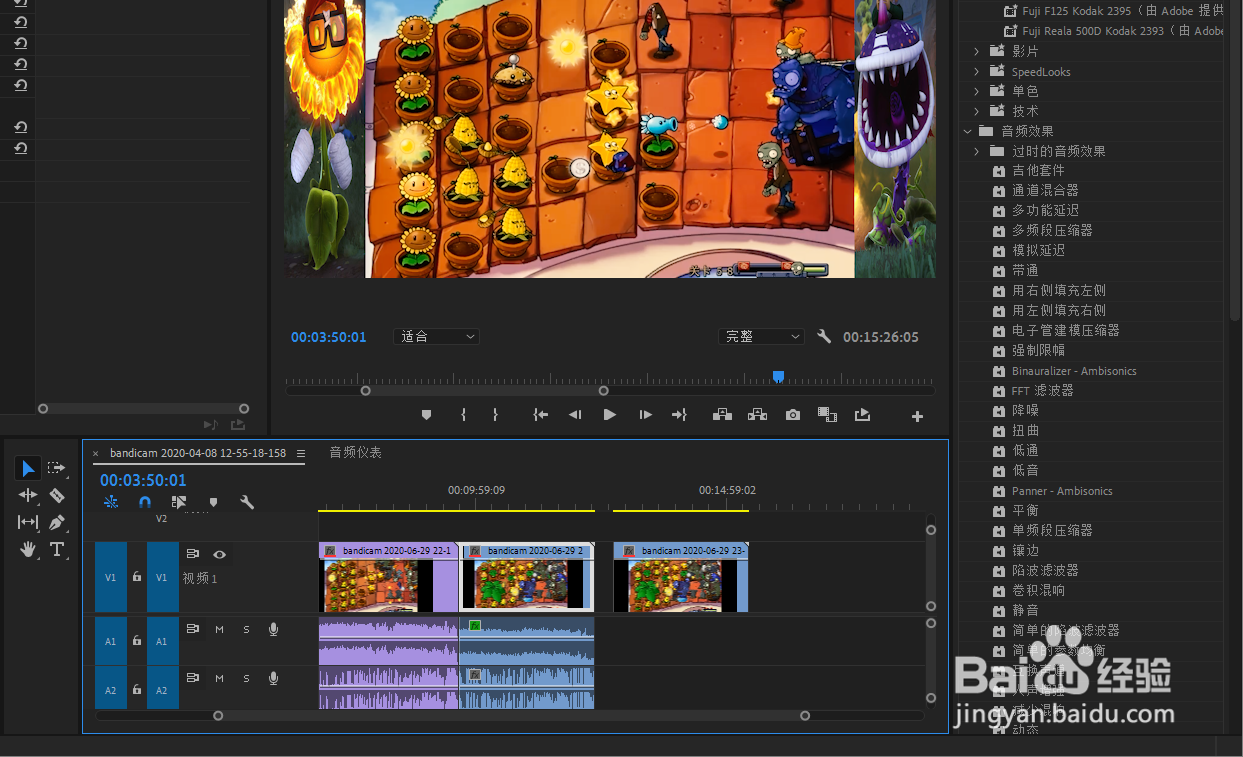Export frame with camera icon

coord(793,415)
